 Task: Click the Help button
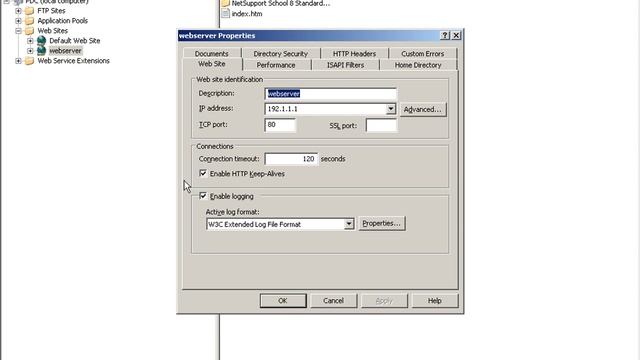click(x=435, y=301)
